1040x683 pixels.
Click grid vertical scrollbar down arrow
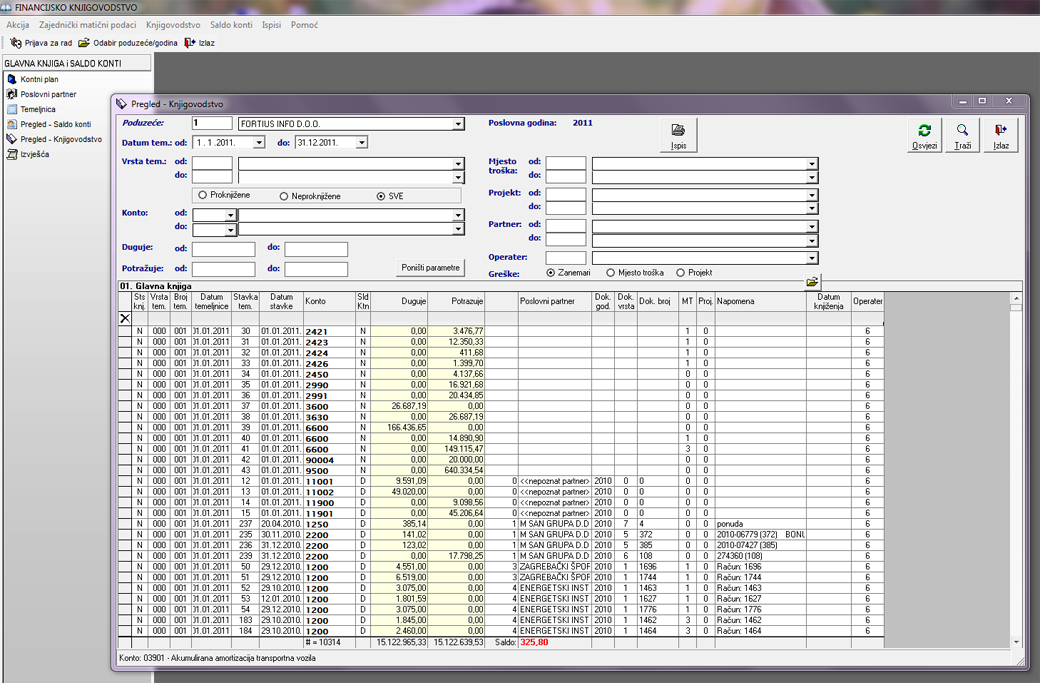tap(1016, 642)
